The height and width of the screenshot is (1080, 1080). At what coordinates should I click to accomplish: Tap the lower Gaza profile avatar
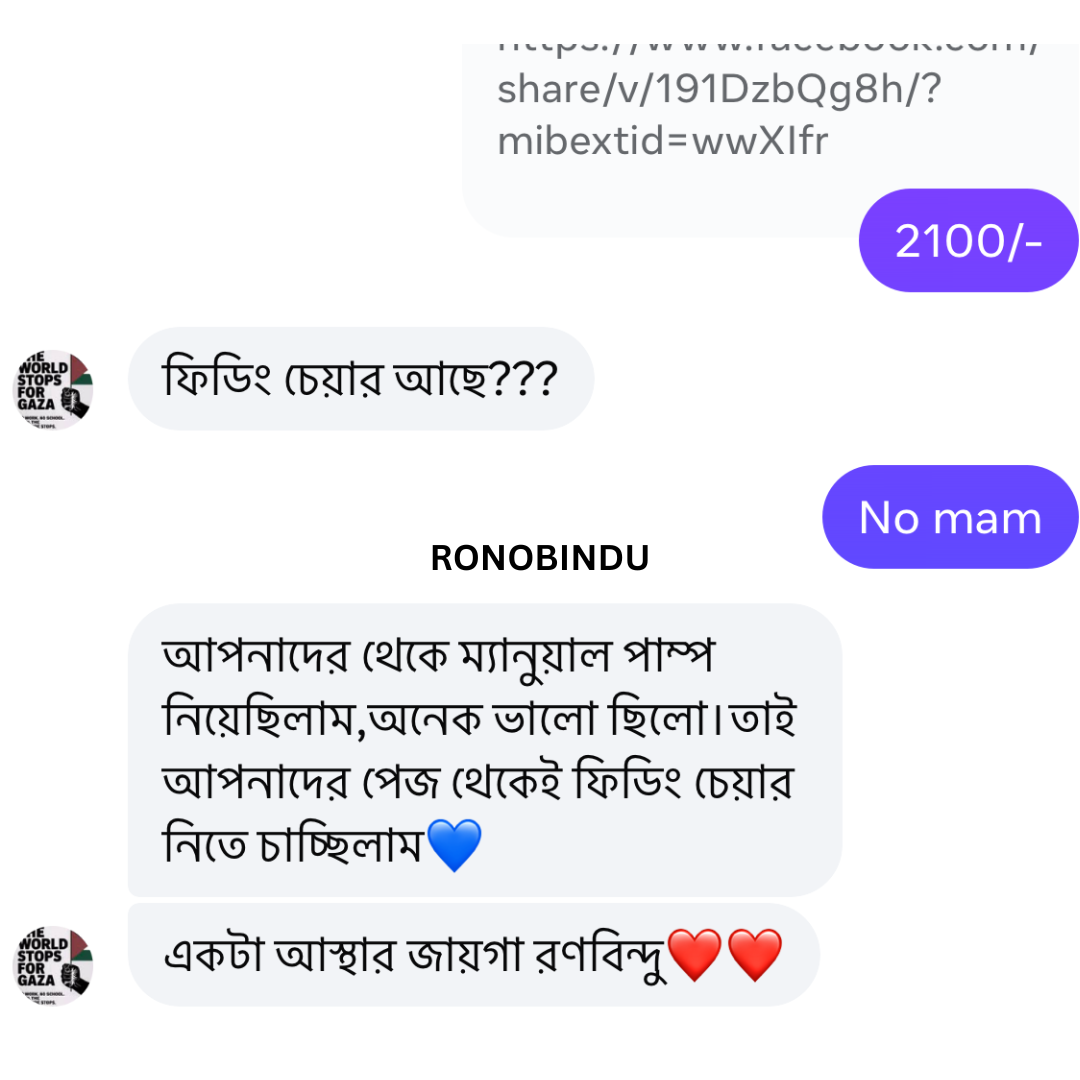coord(53,965)
